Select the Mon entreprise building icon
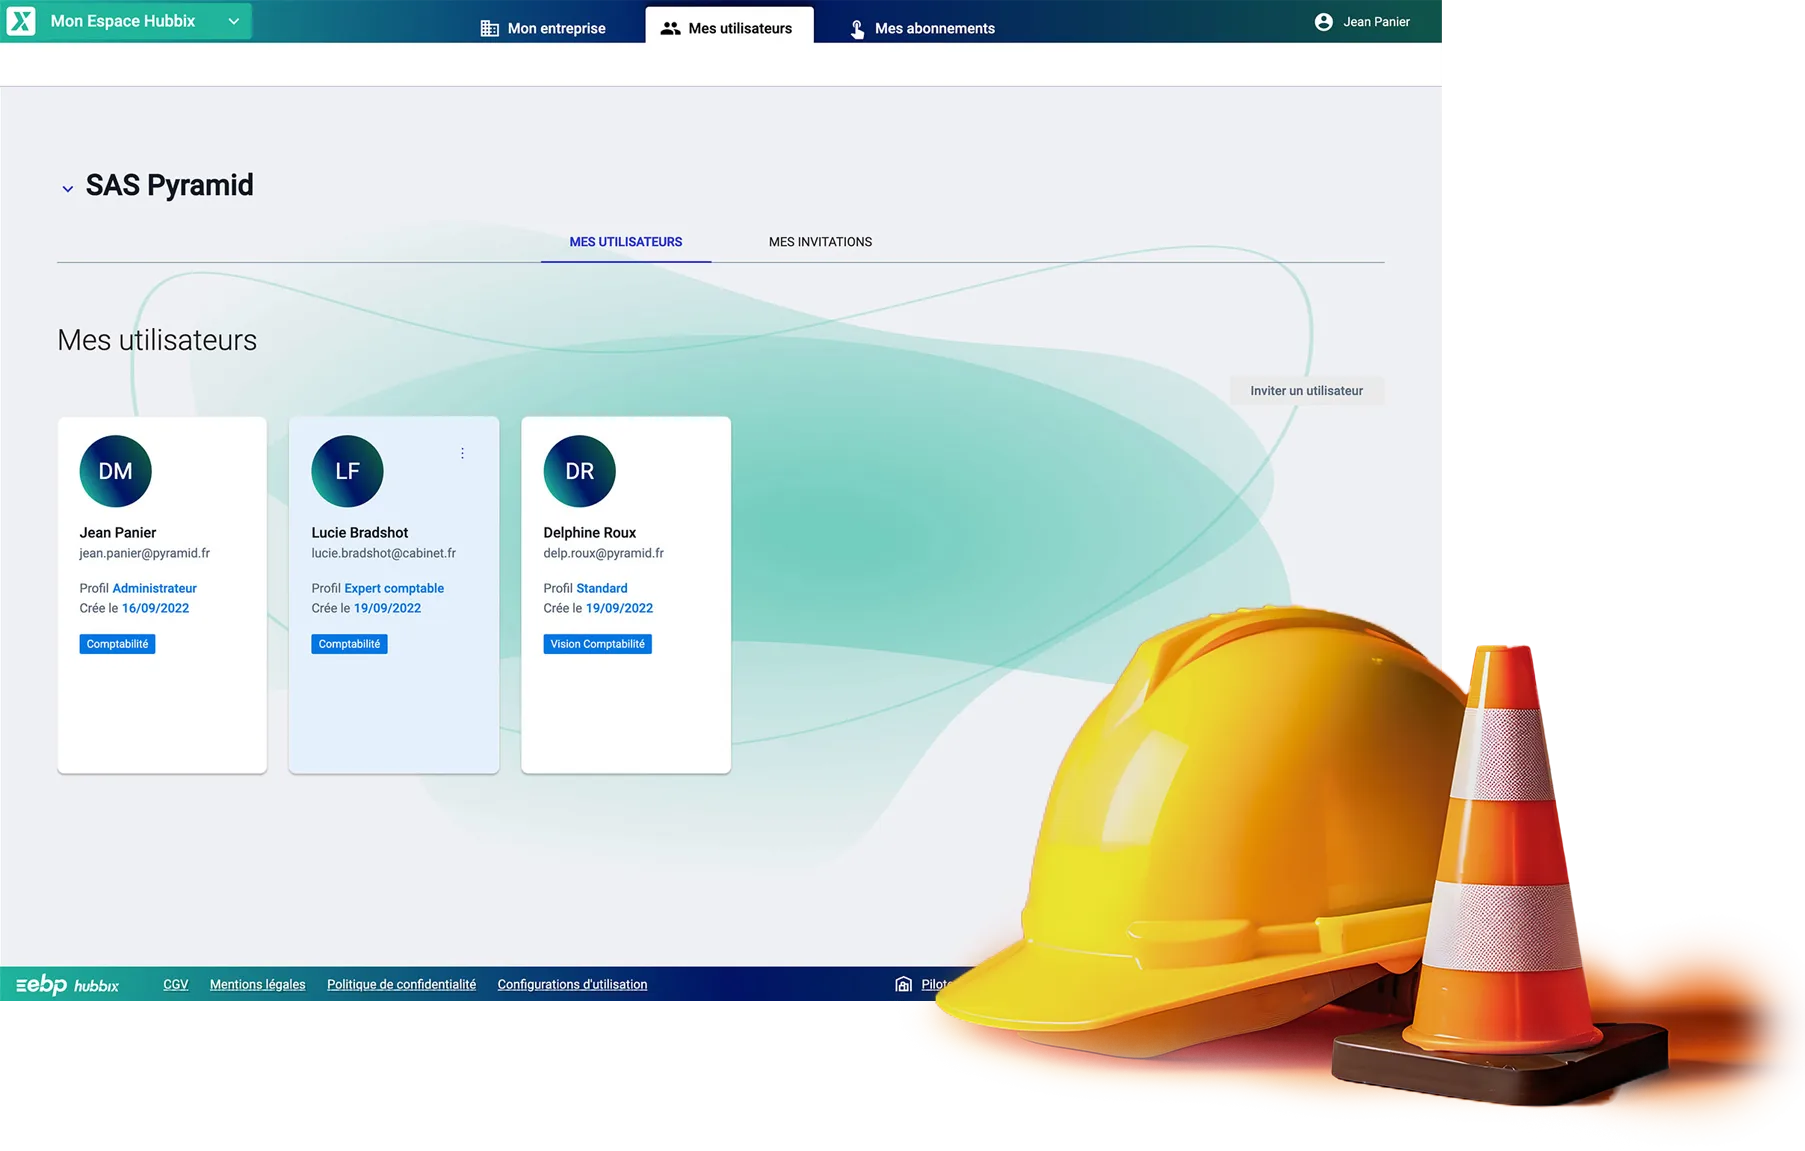Screen dimensions: 1805x1151 [x=489, y=28]
